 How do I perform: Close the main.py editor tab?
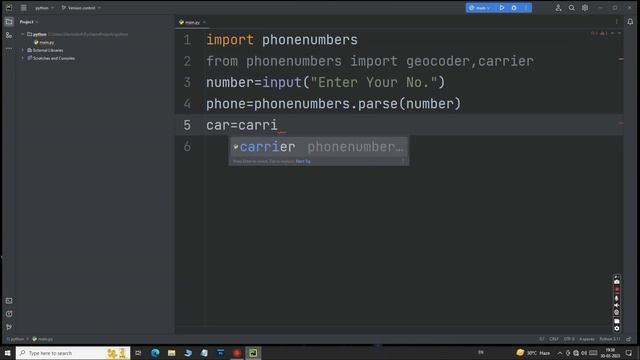(x=204, y=22)
